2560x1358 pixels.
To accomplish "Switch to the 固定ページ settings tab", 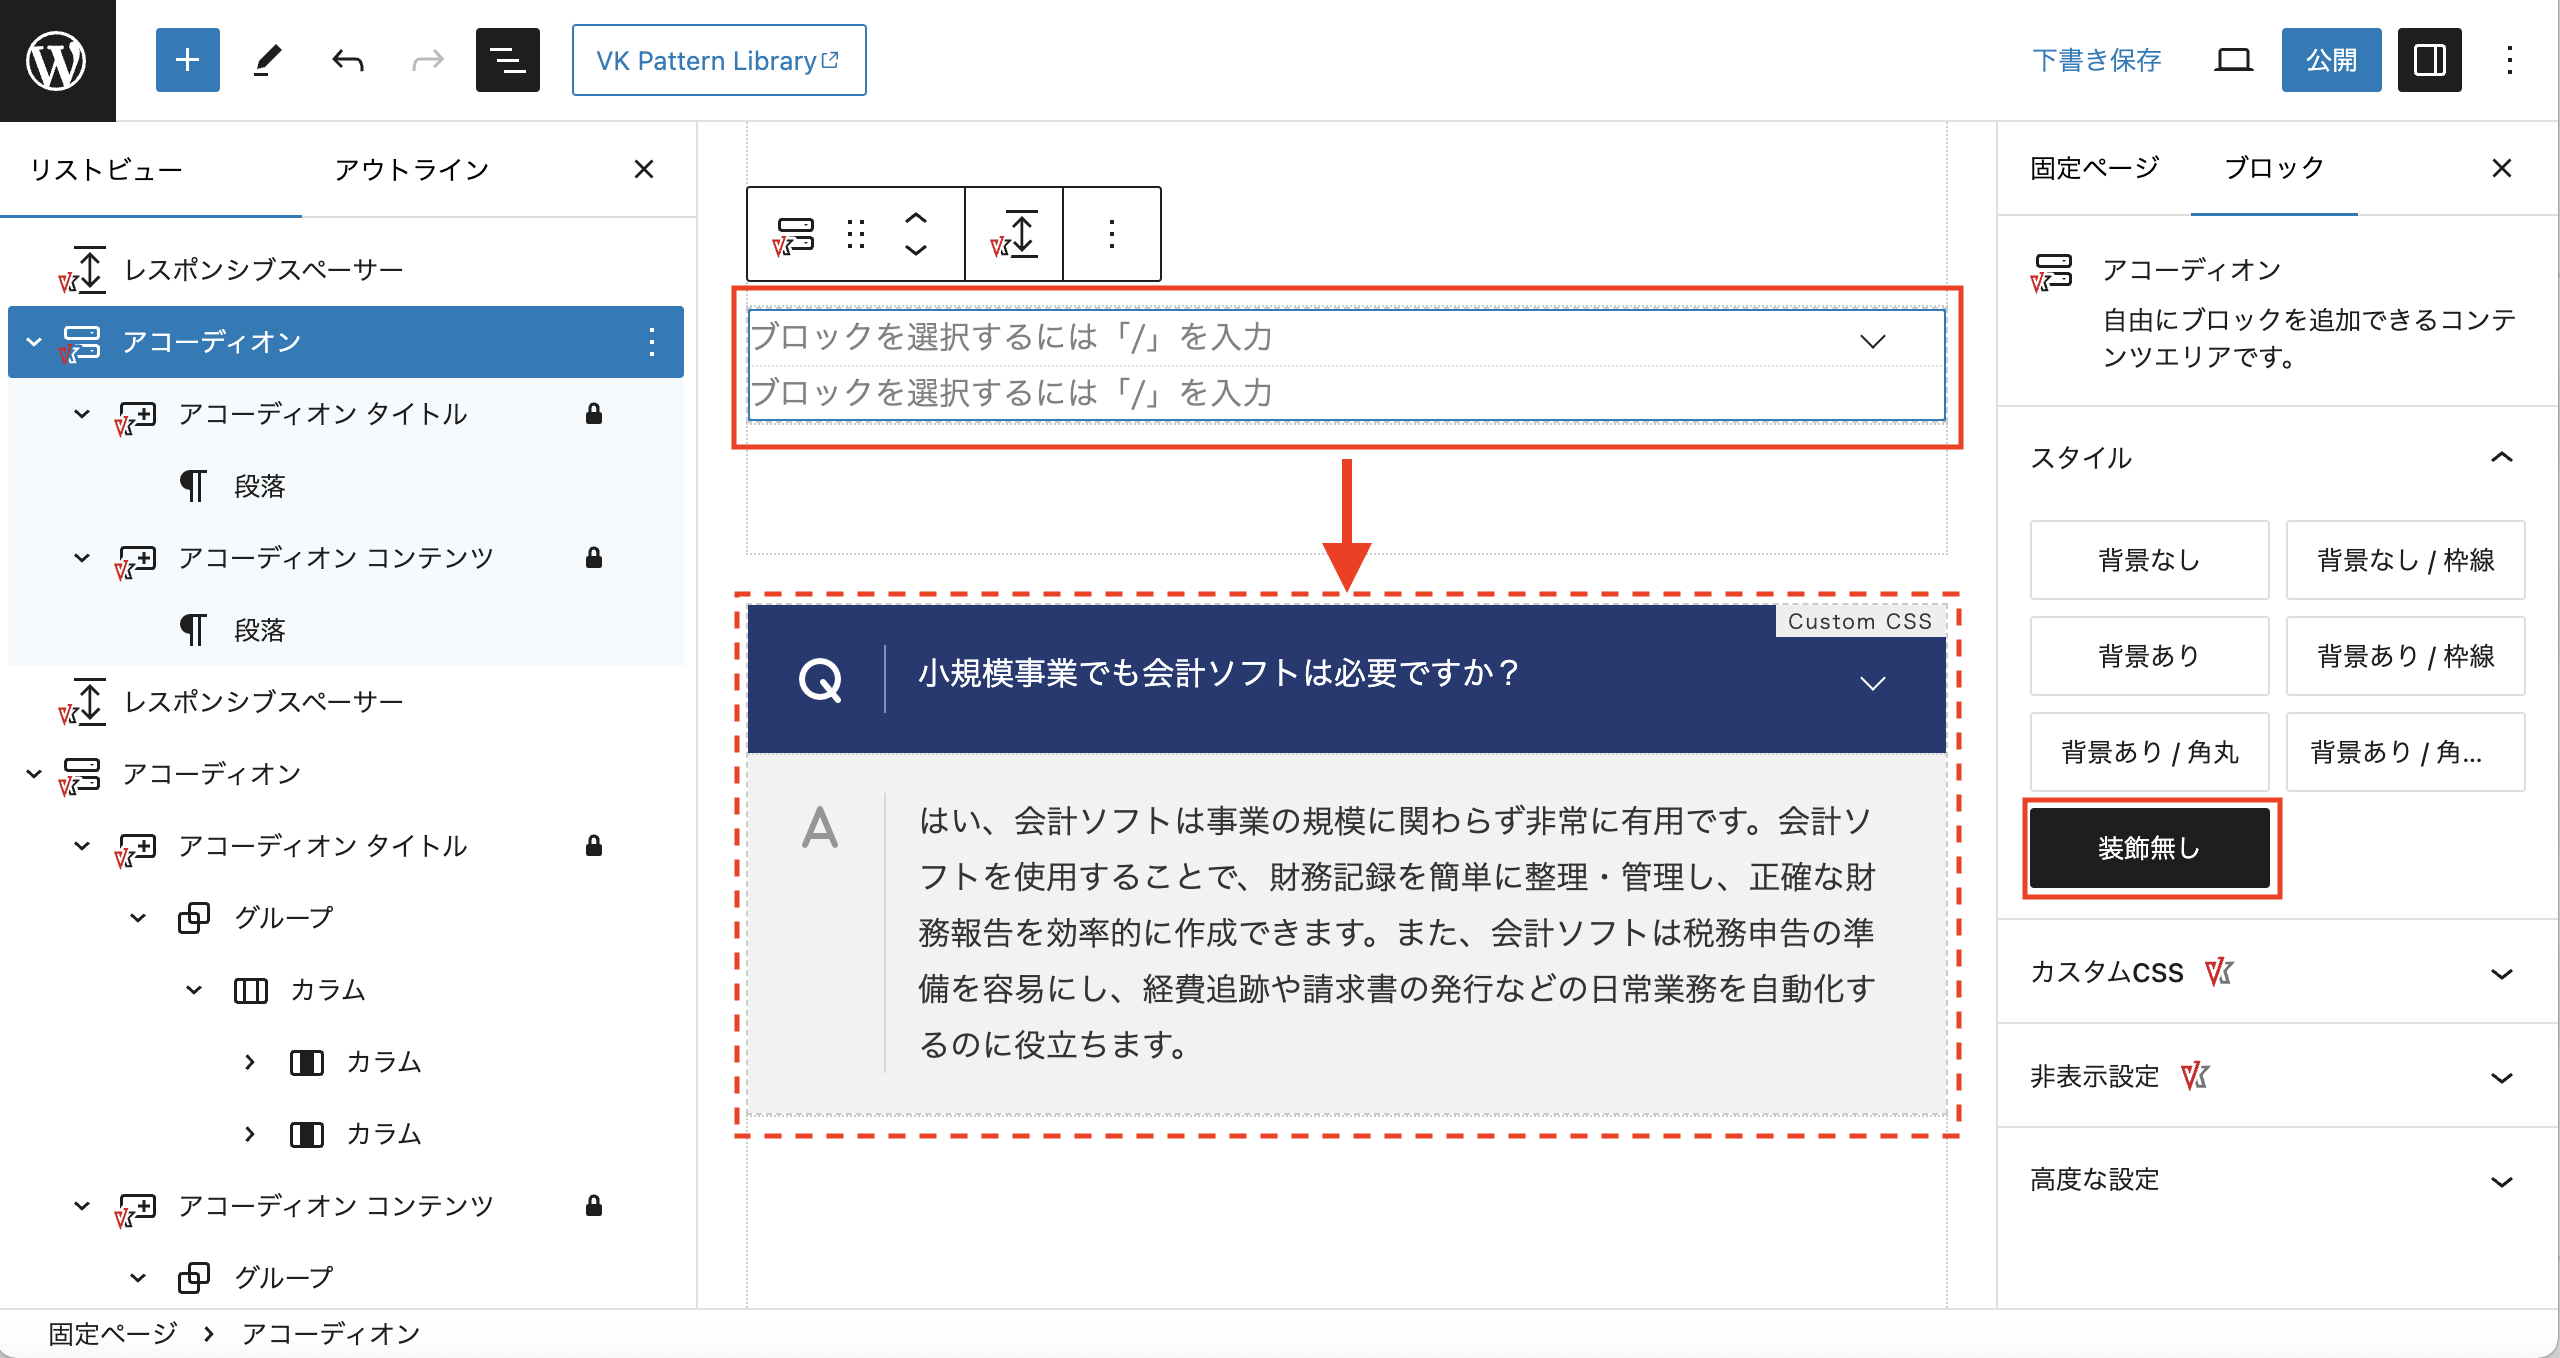I will (x=2094, y=168).
